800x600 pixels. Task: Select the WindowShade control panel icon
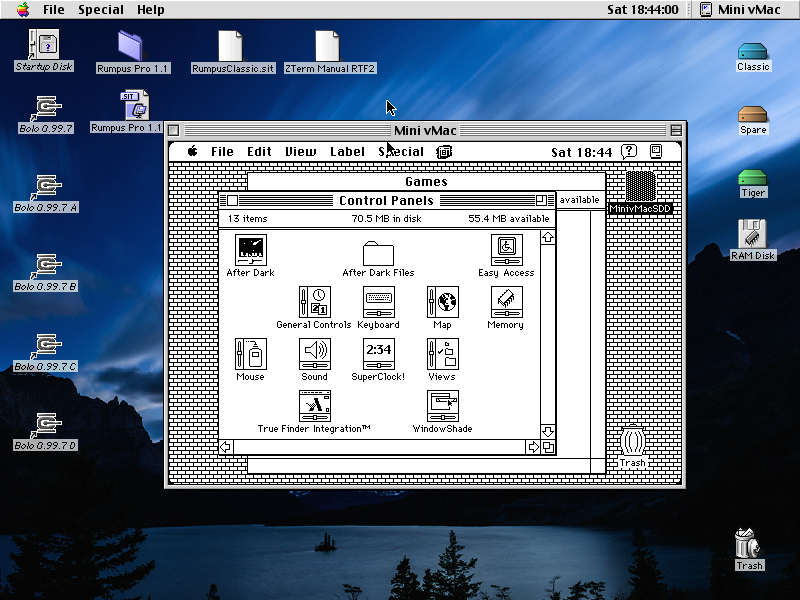click(x=442, y=406)
